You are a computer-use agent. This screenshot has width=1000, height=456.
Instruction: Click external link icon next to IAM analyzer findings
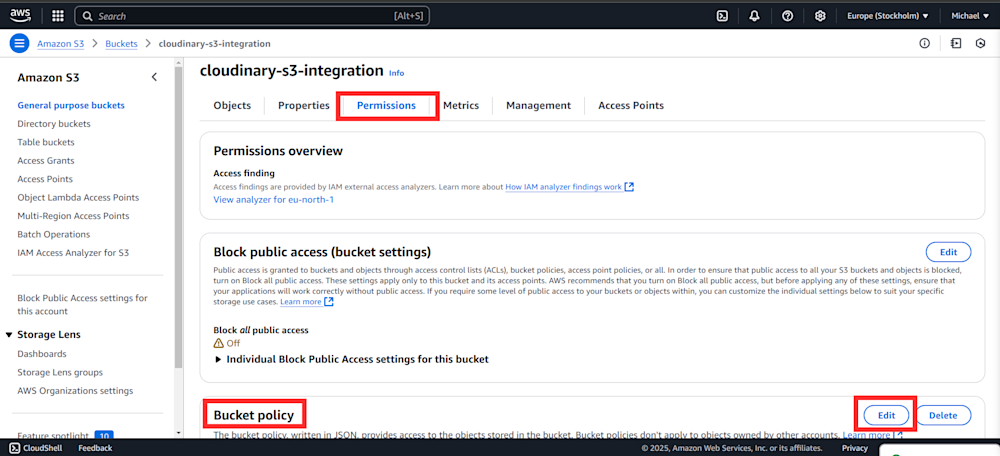(629, 187)
